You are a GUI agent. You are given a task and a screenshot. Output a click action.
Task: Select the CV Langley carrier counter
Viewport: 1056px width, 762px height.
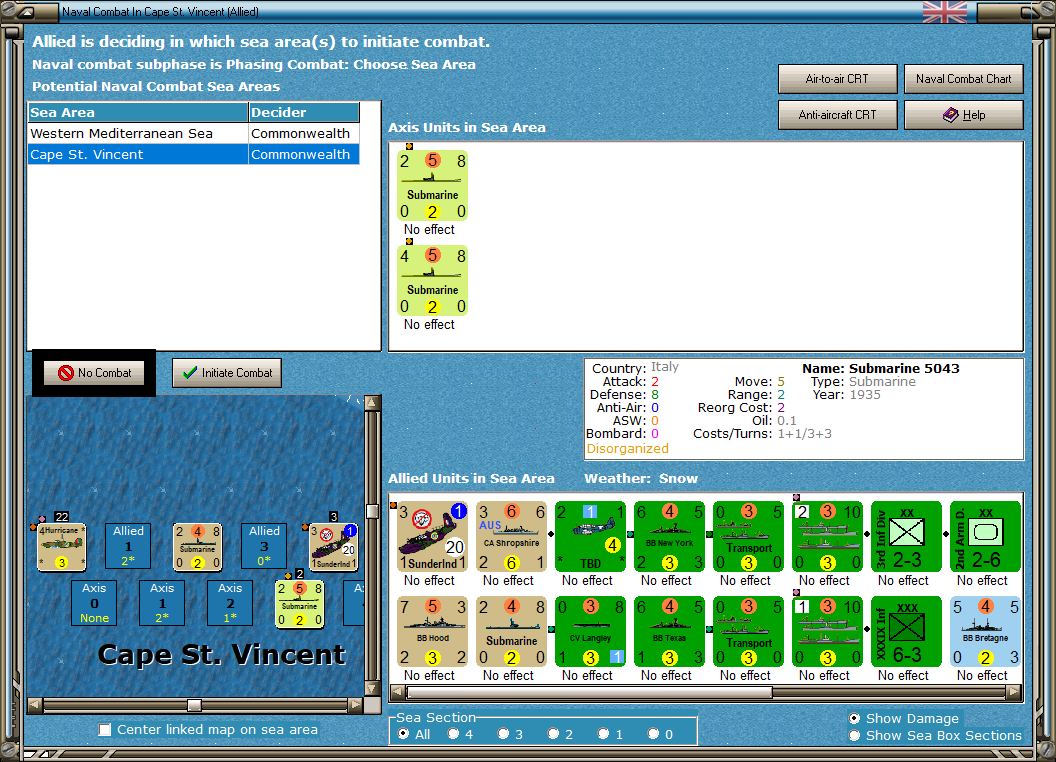pyautogui.click(x=590, y=631)
